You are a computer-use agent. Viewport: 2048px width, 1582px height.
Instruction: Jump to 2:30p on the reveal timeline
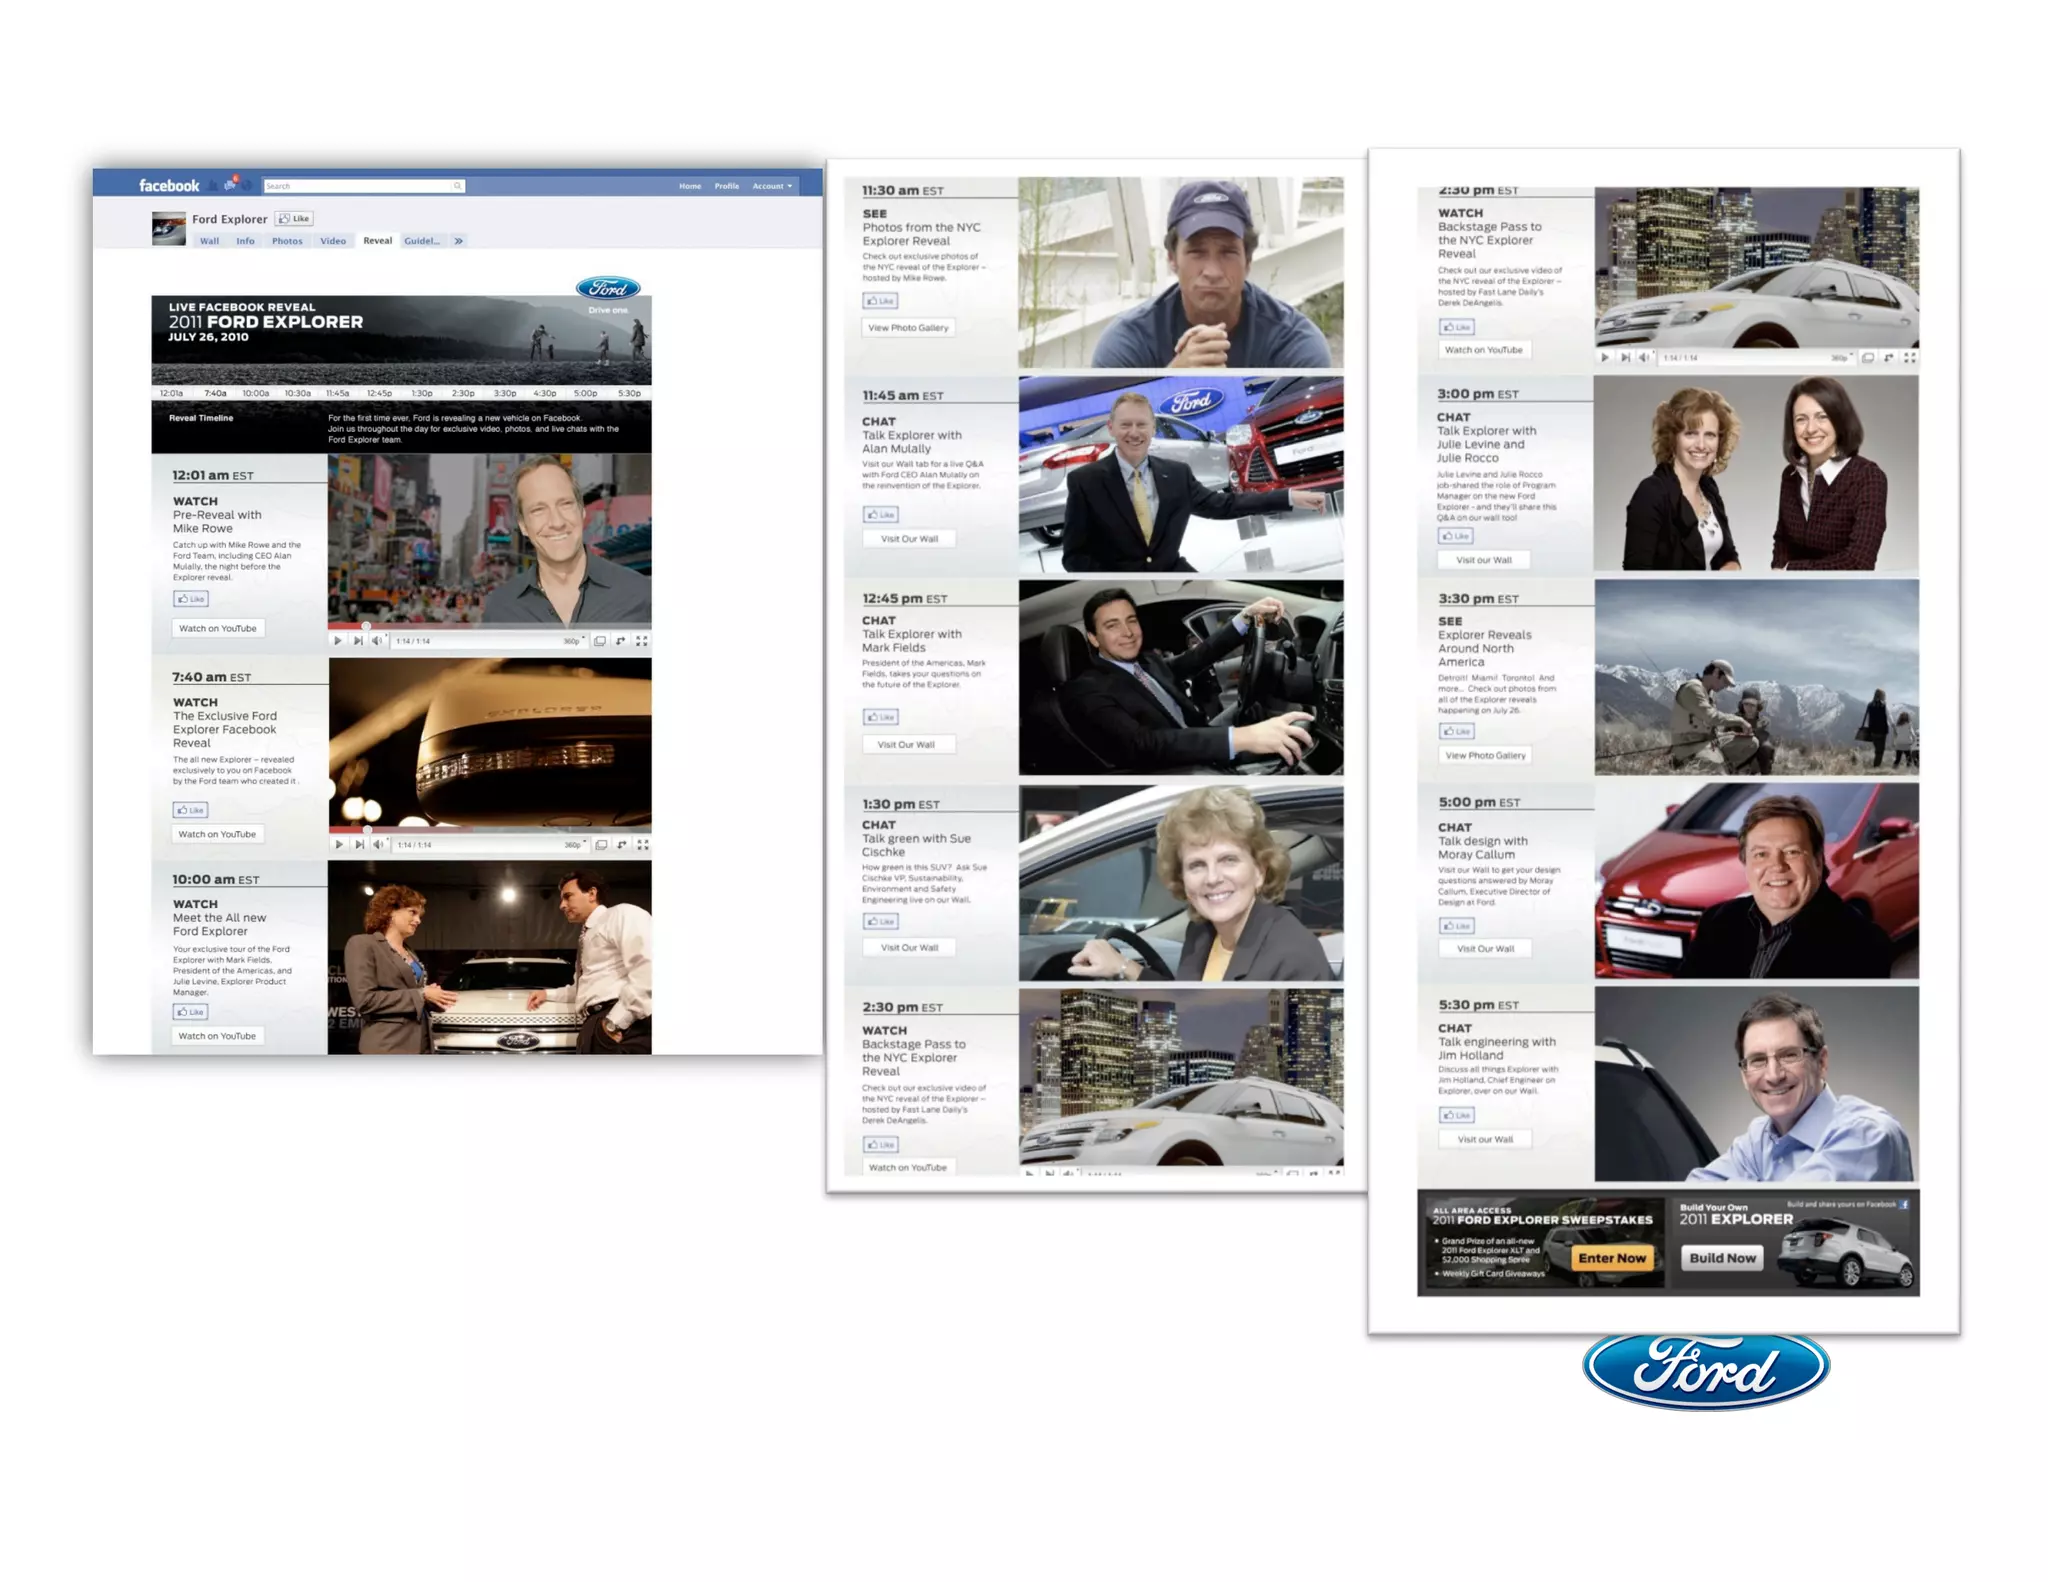463,393
